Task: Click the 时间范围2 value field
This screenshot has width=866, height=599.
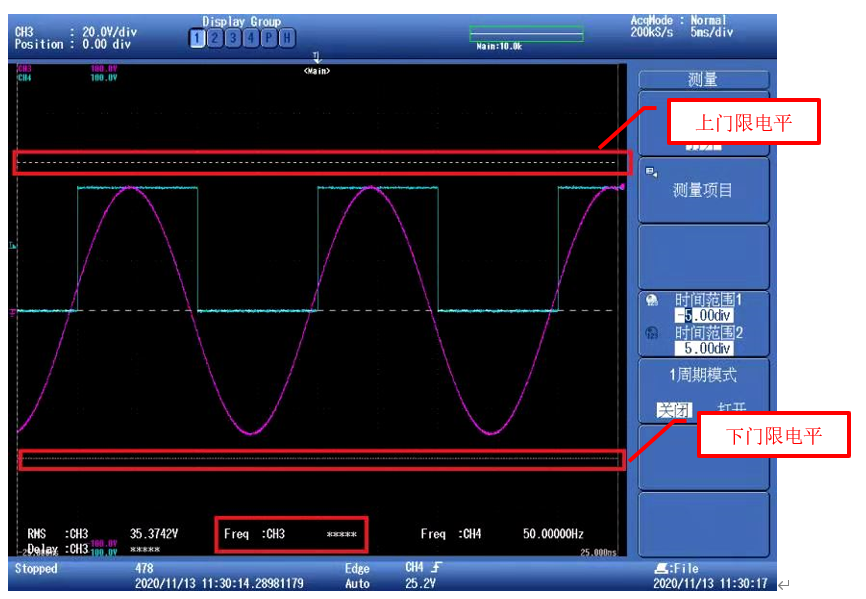Action: tap(703, 349)
